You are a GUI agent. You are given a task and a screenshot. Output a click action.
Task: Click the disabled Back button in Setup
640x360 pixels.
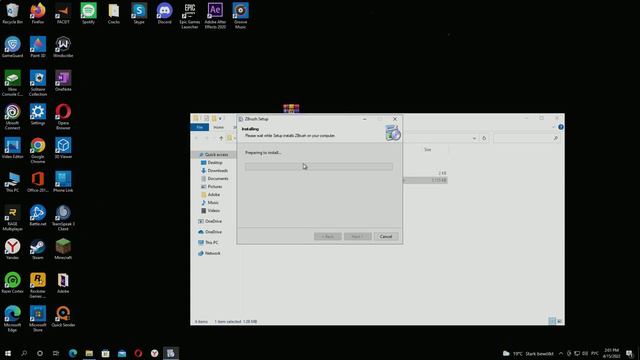[x=328, y=236]
